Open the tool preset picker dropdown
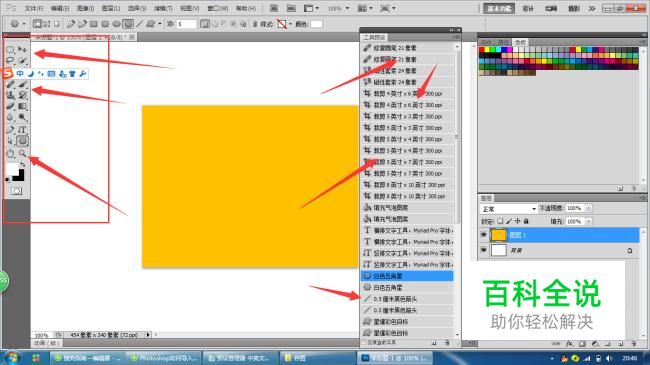Image resolution: width=650 pixels, height=365 pixels. [x=24, y=24]
